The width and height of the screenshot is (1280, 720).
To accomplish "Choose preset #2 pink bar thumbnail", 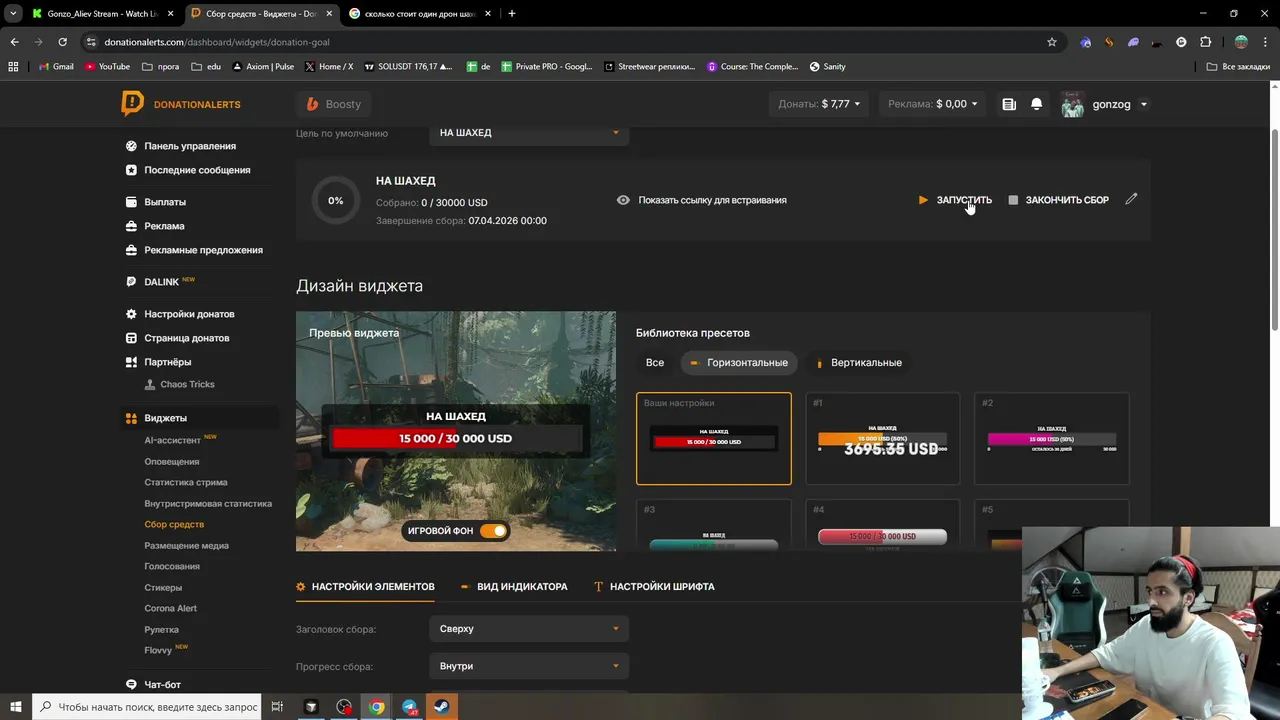I will click(1052, 438).
